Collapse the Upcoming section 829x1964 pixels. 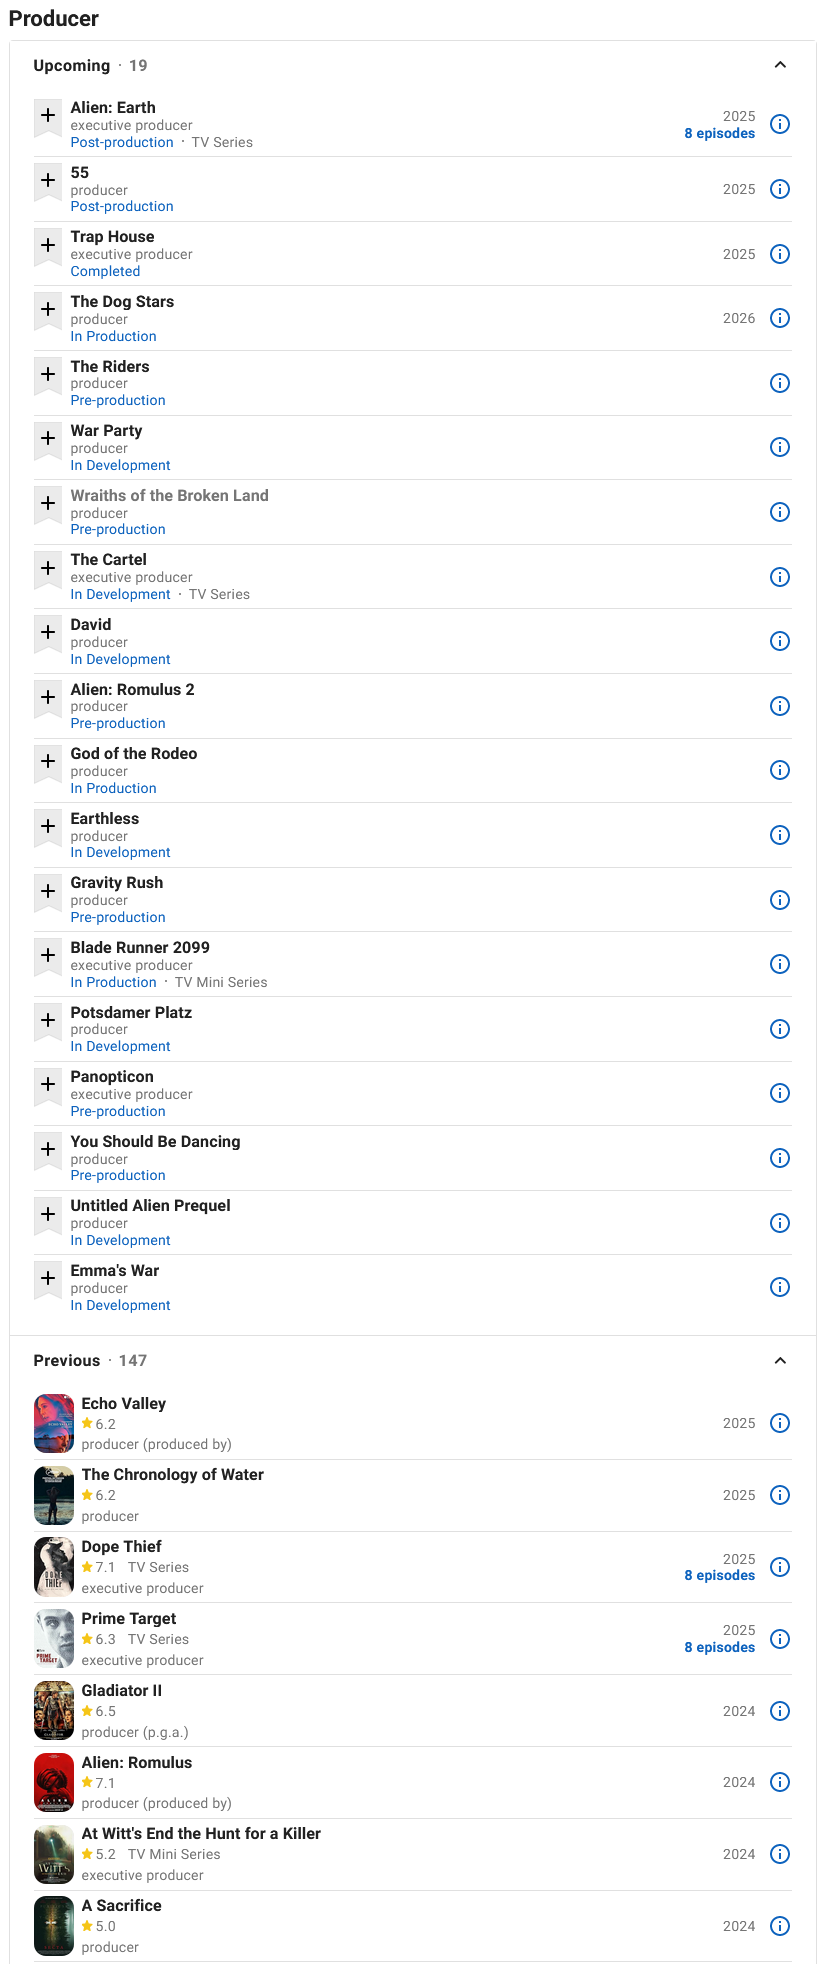[780, 65]
